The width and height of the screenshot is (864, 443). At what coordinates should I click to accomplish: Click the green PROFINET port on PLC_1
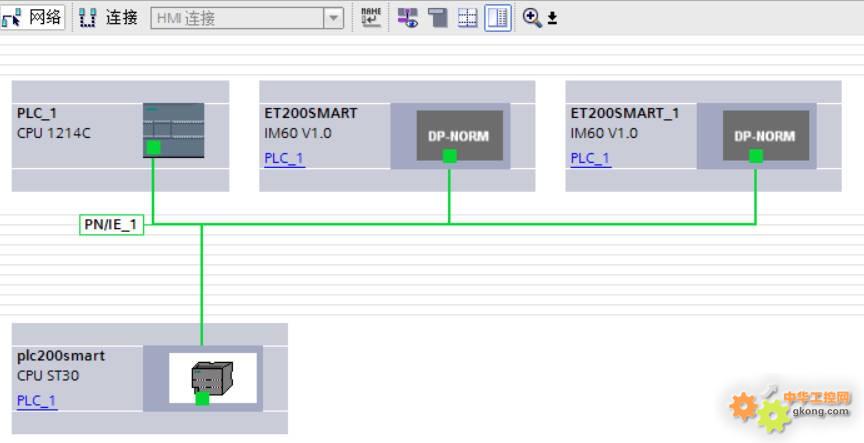pyautogui.click(x=153, y=148)
